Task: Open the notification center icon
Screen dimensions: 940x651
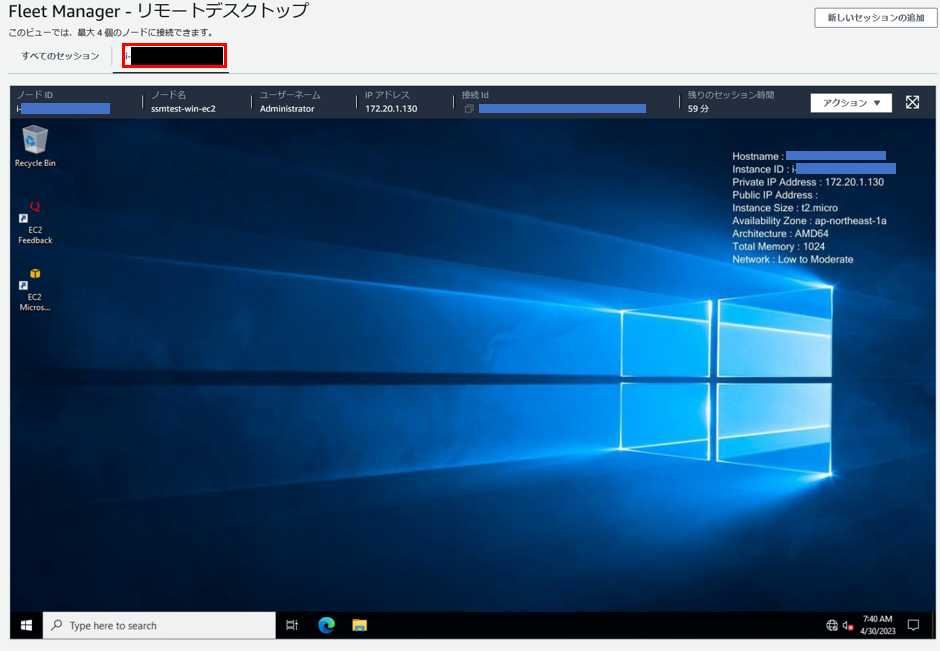Action: 913,625
